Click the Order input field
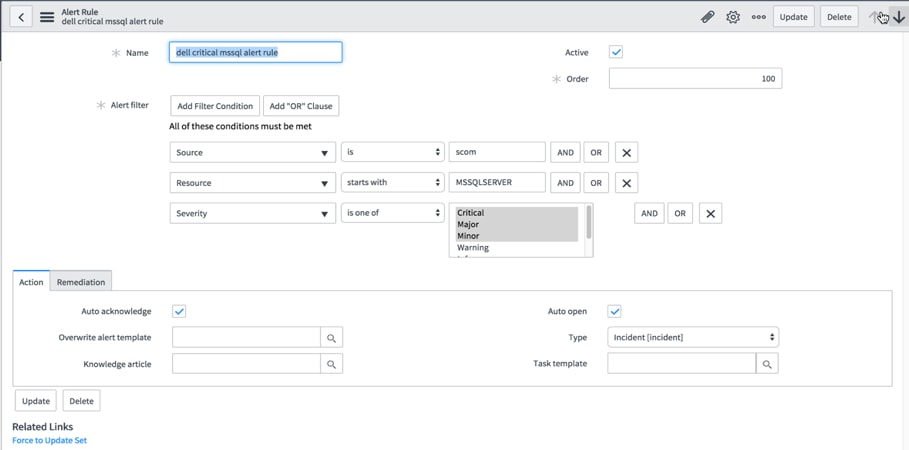This screenshot has width=909, height=450. [x=695, y=79]
